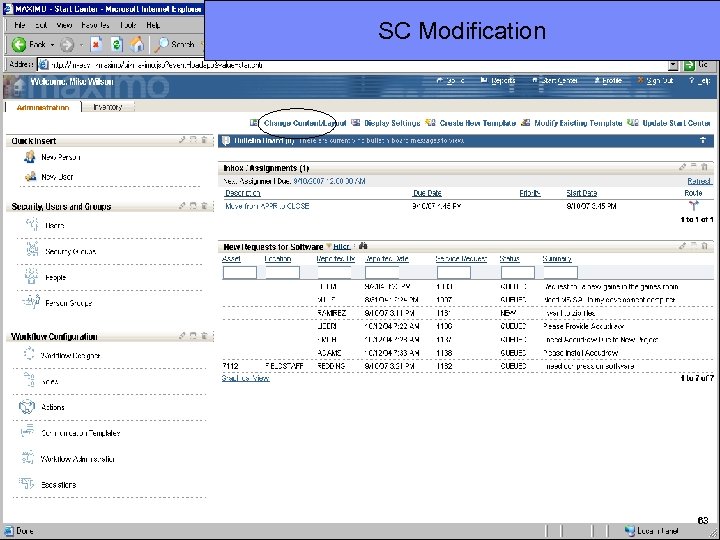This screenshot has height=540, width=720.
Task: Delete Security, Users and Groups portlet
Action: (x=204, y=206)
